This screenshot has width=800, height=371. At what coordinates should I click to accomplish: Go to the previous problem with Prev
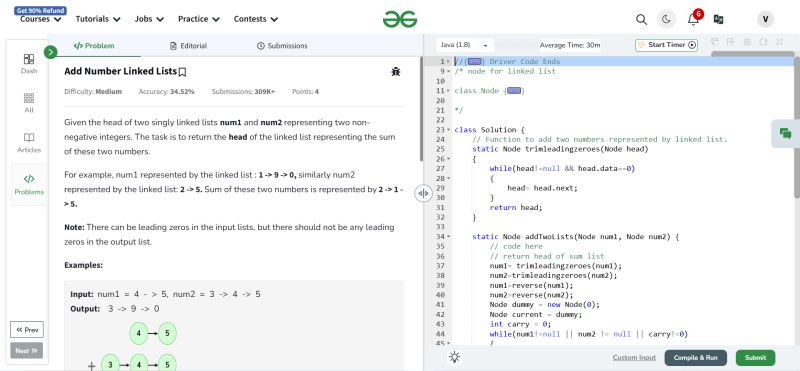click(x=27, y=330)
